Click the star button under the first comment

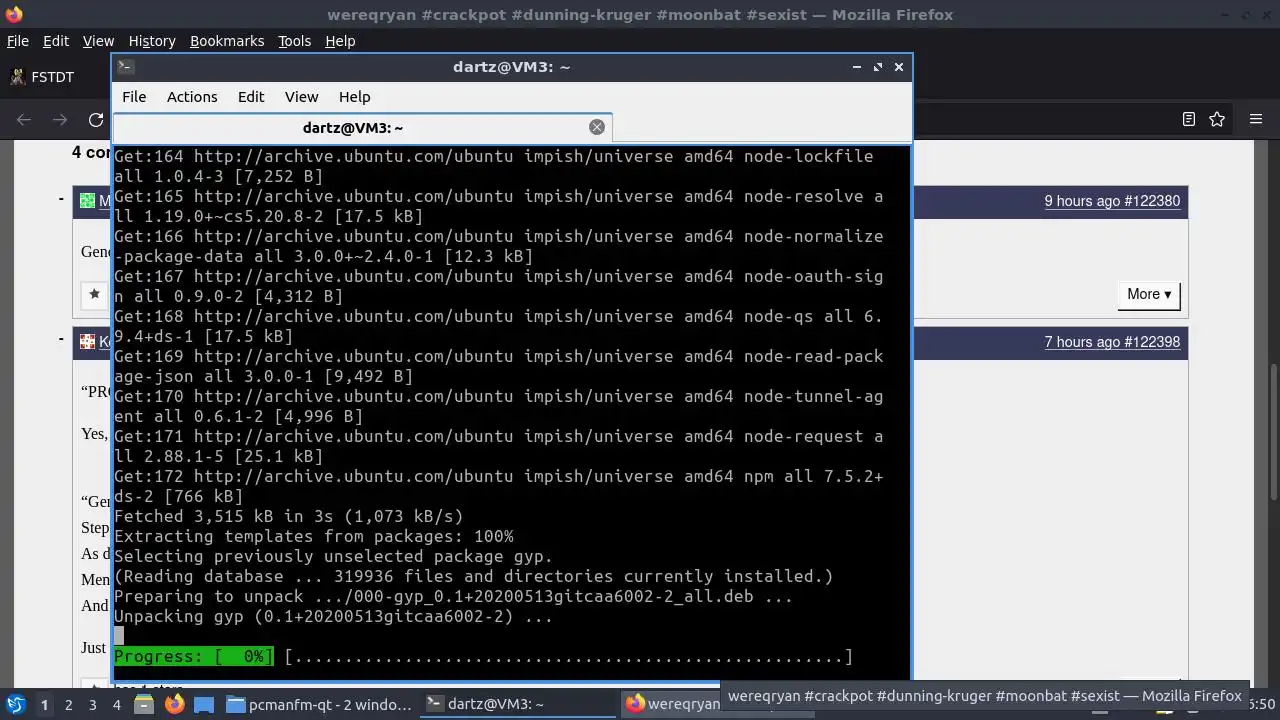click(x=94, y=294)
